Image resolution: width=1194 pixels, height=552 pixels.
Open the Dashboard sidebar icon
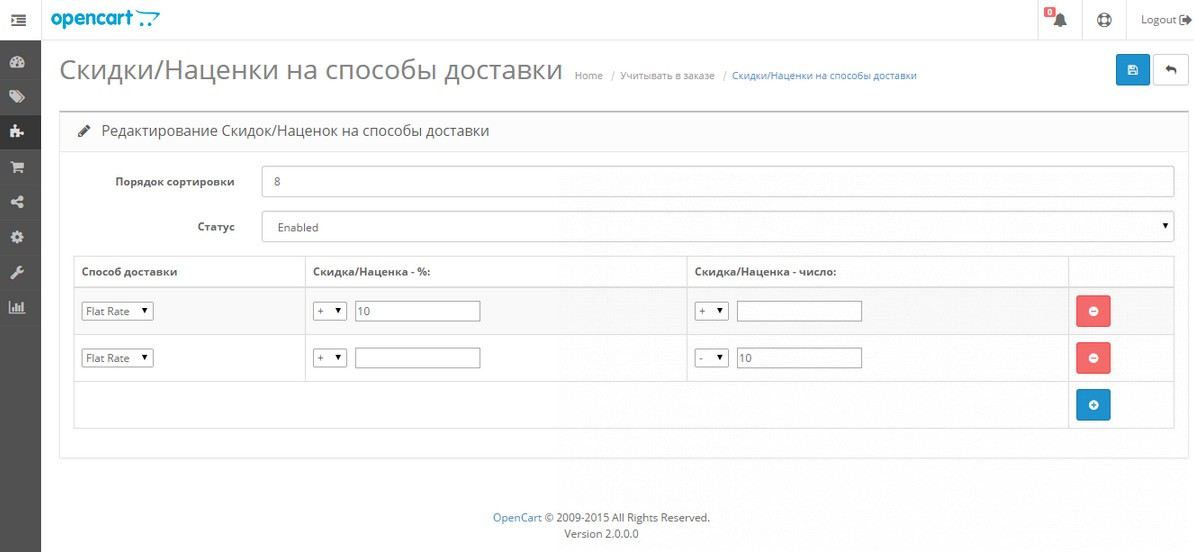coord(17,62)
